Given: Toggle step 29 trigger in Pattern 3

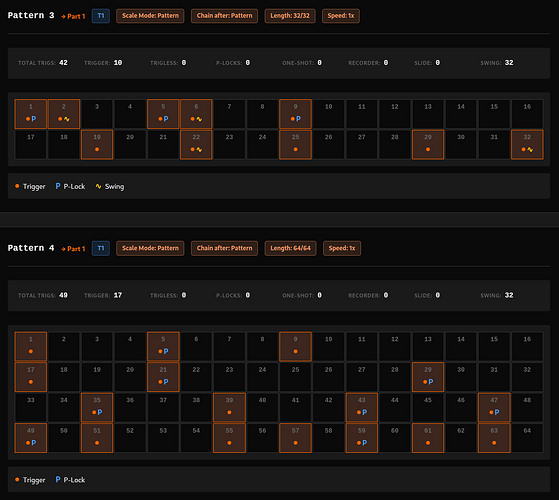Looking at the screenshot, I should pyautogui.click(x=428, y=144).
